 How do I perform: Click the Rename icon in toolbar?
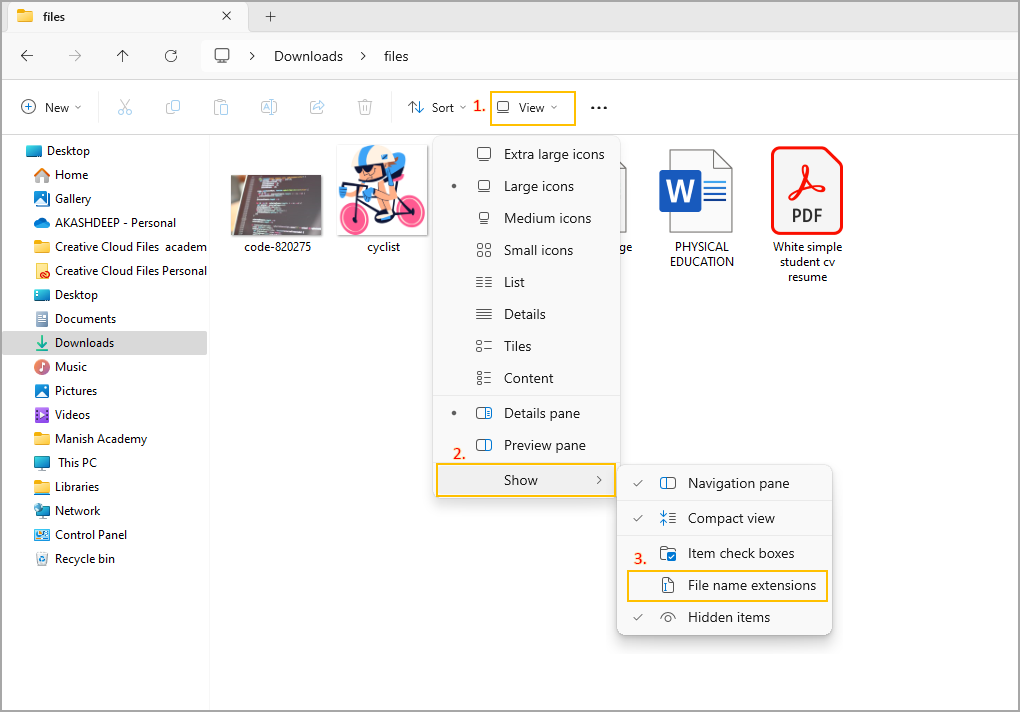click(269, 108)
